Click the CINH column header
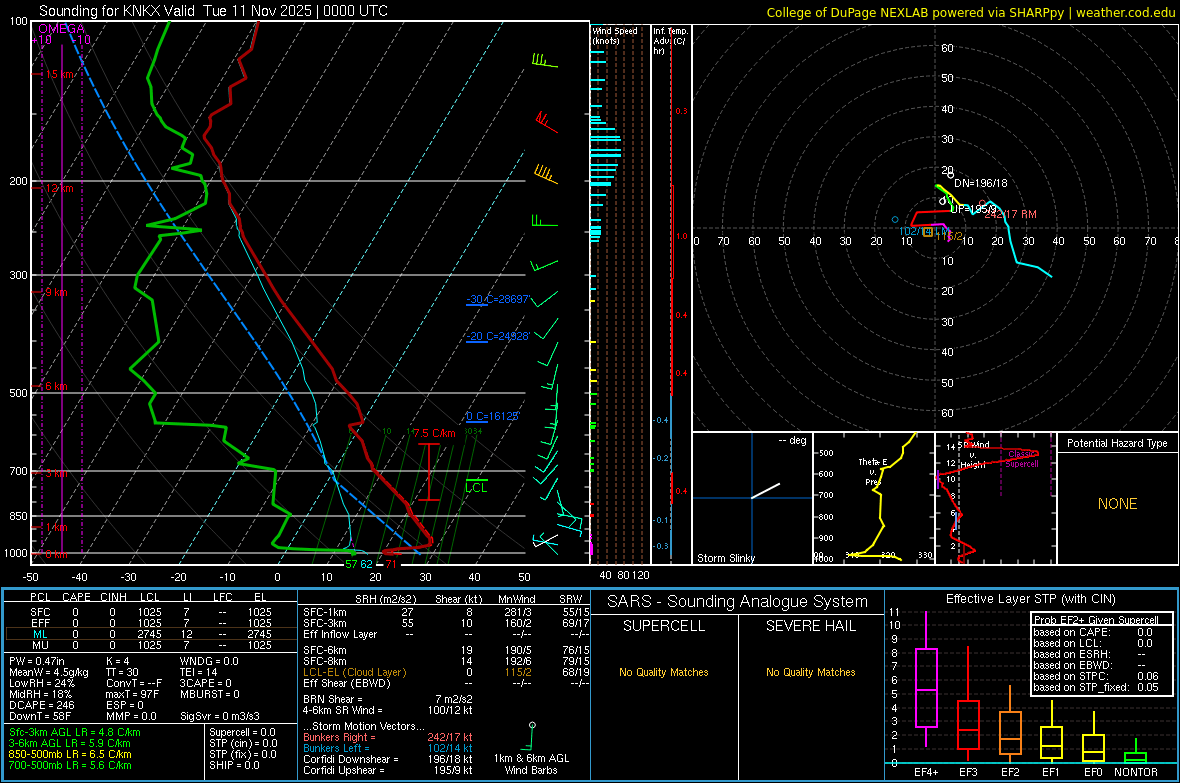 (x=114, y=597)
